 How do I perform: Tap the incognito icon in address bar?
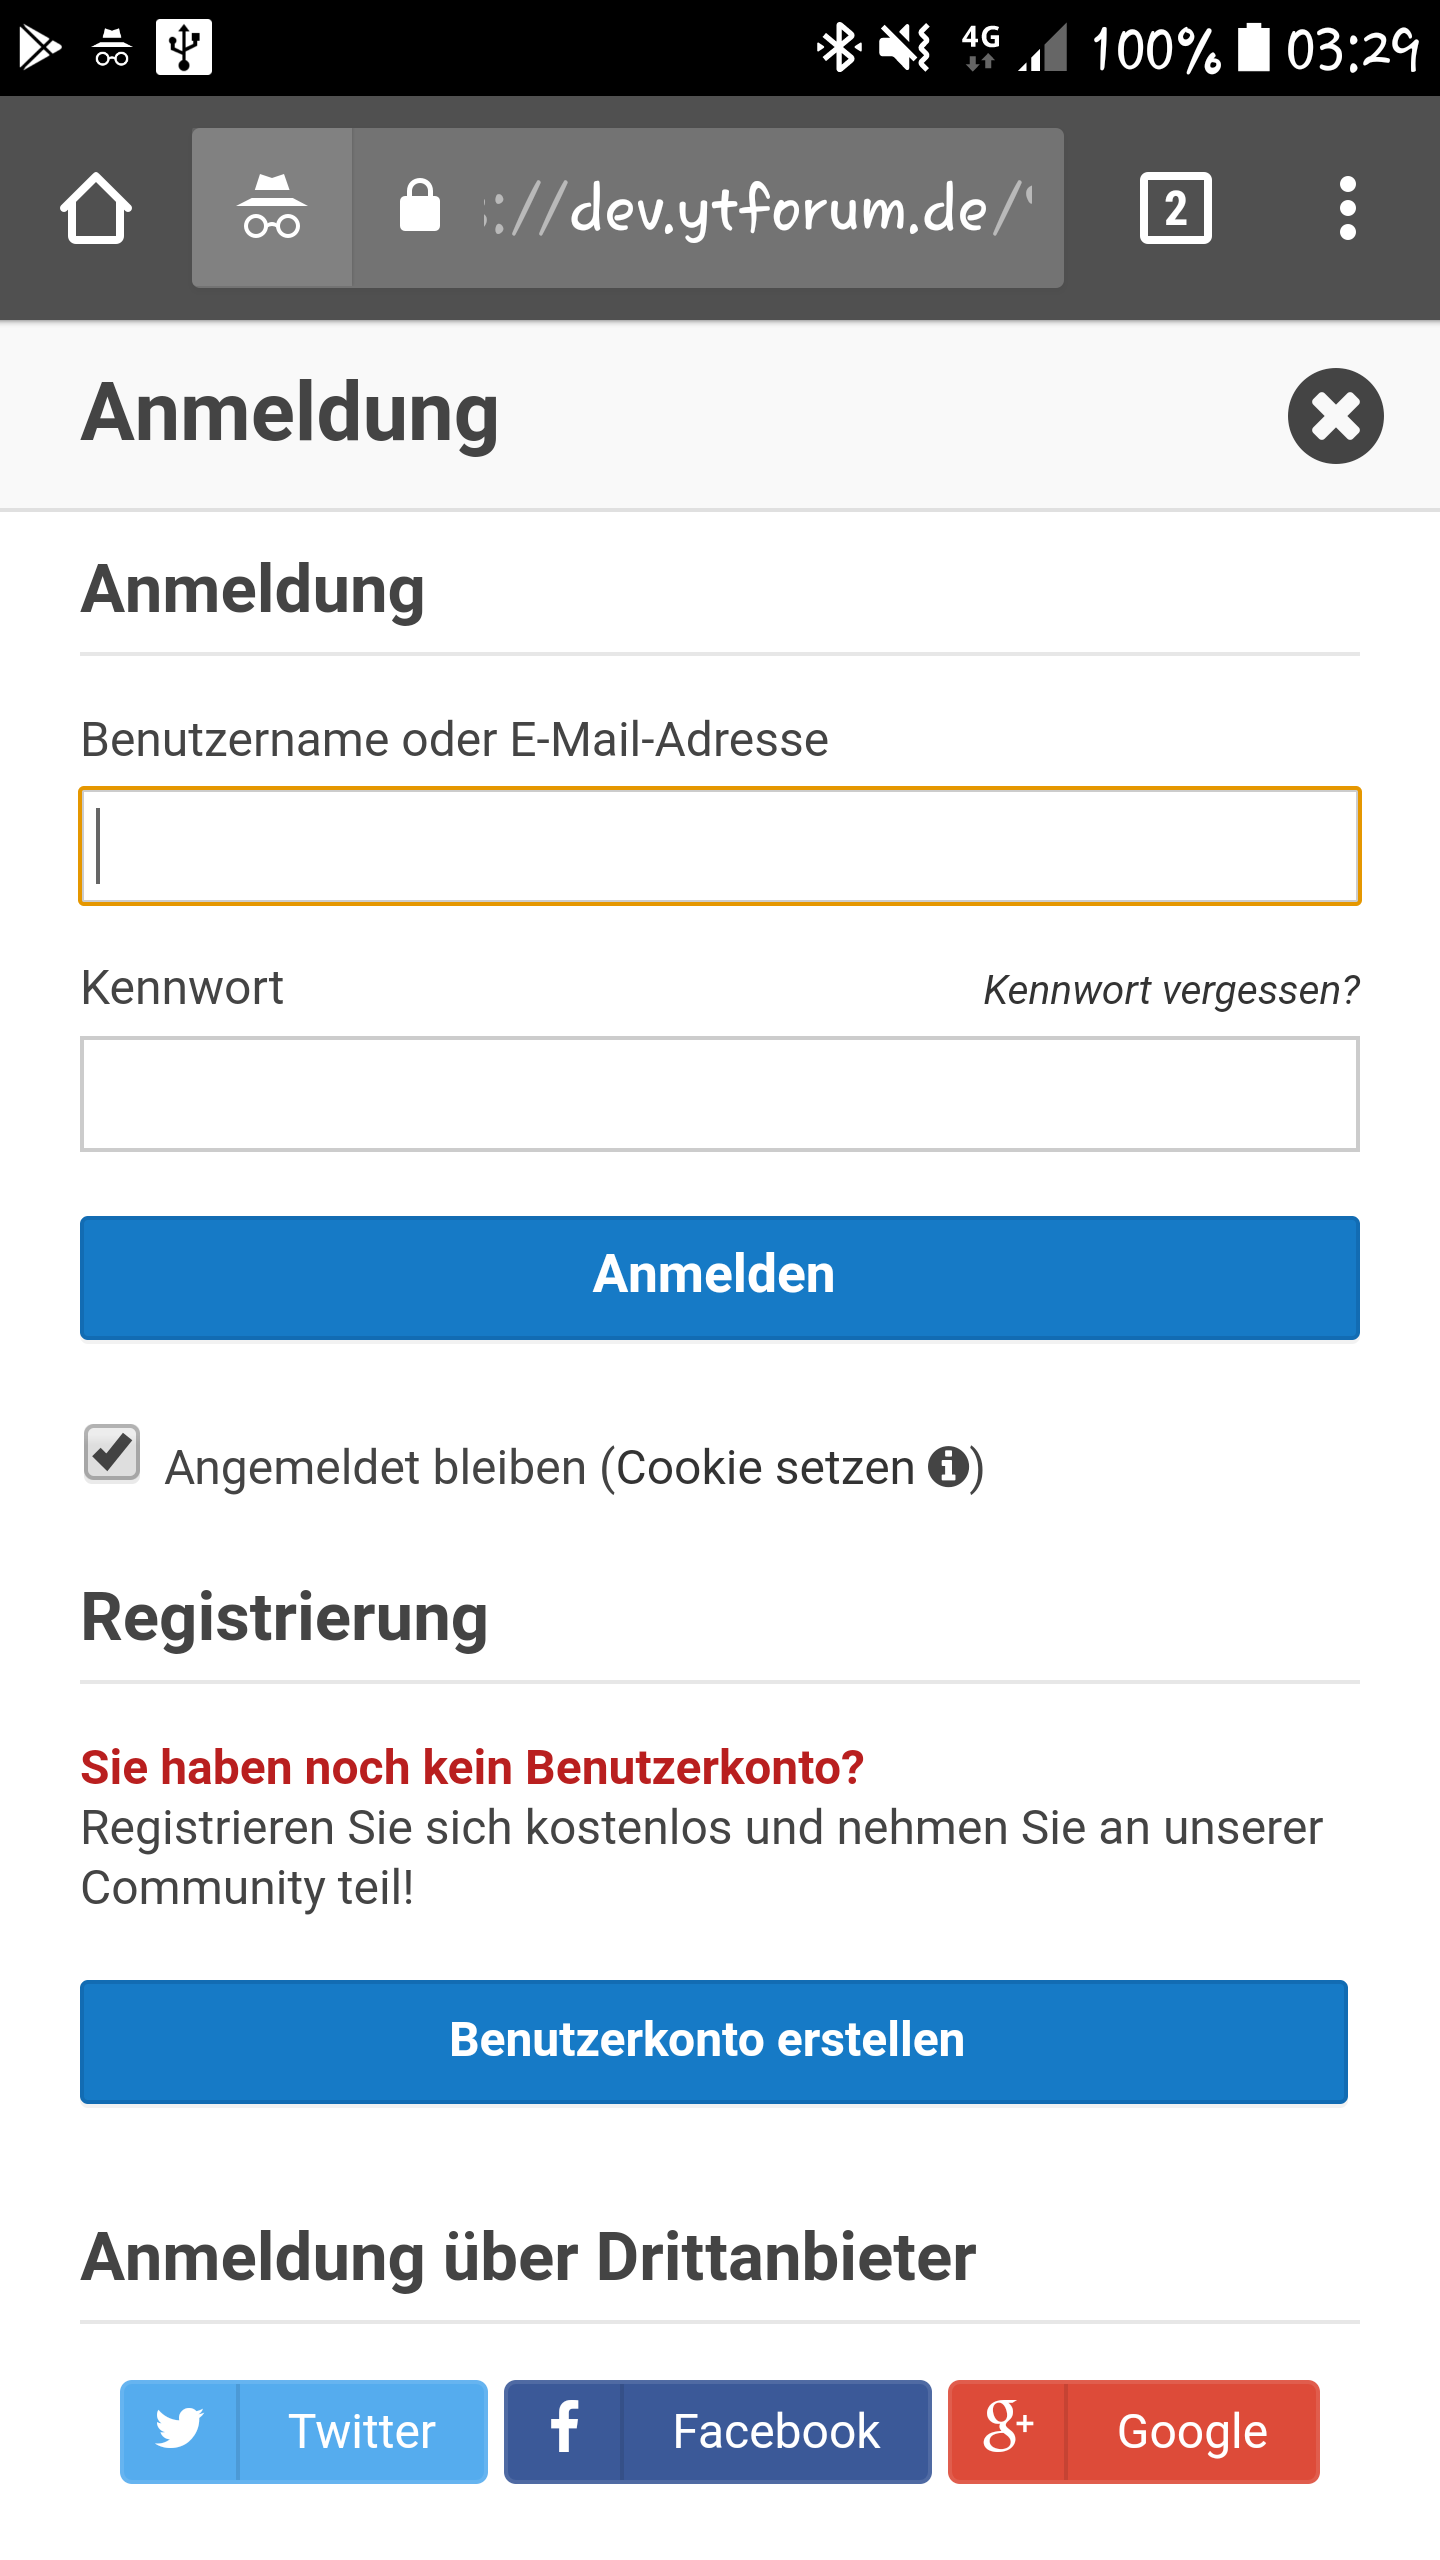click(x=272, y=208)
